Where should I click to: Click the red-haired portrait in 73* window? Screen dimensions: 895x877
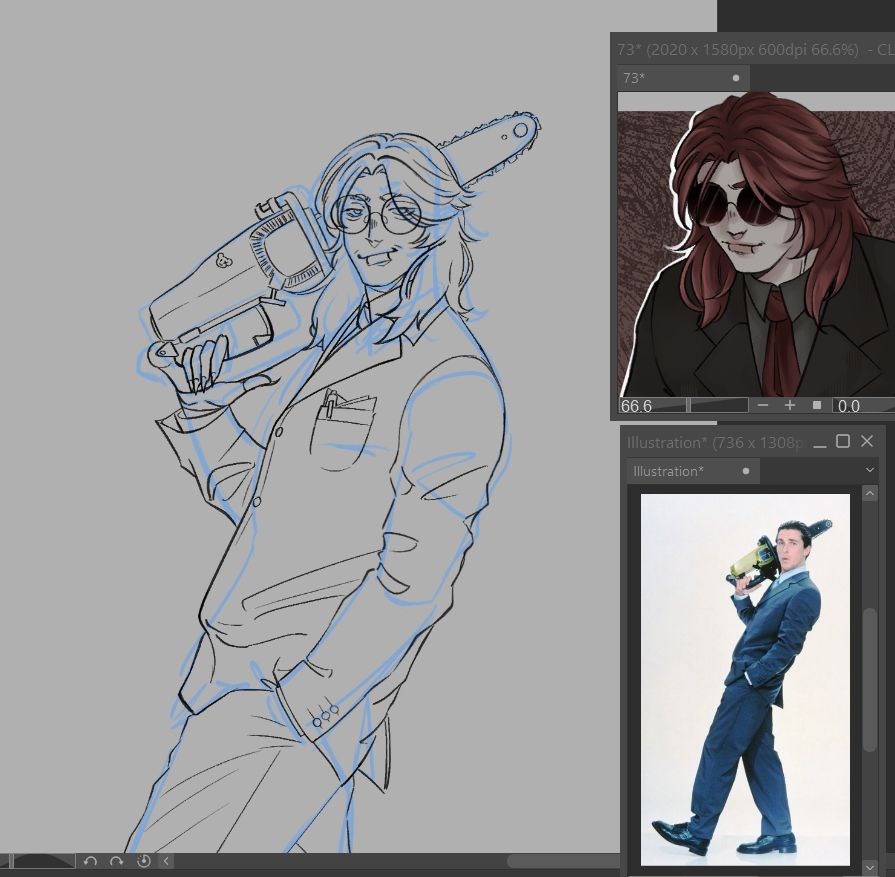[757, 246]
